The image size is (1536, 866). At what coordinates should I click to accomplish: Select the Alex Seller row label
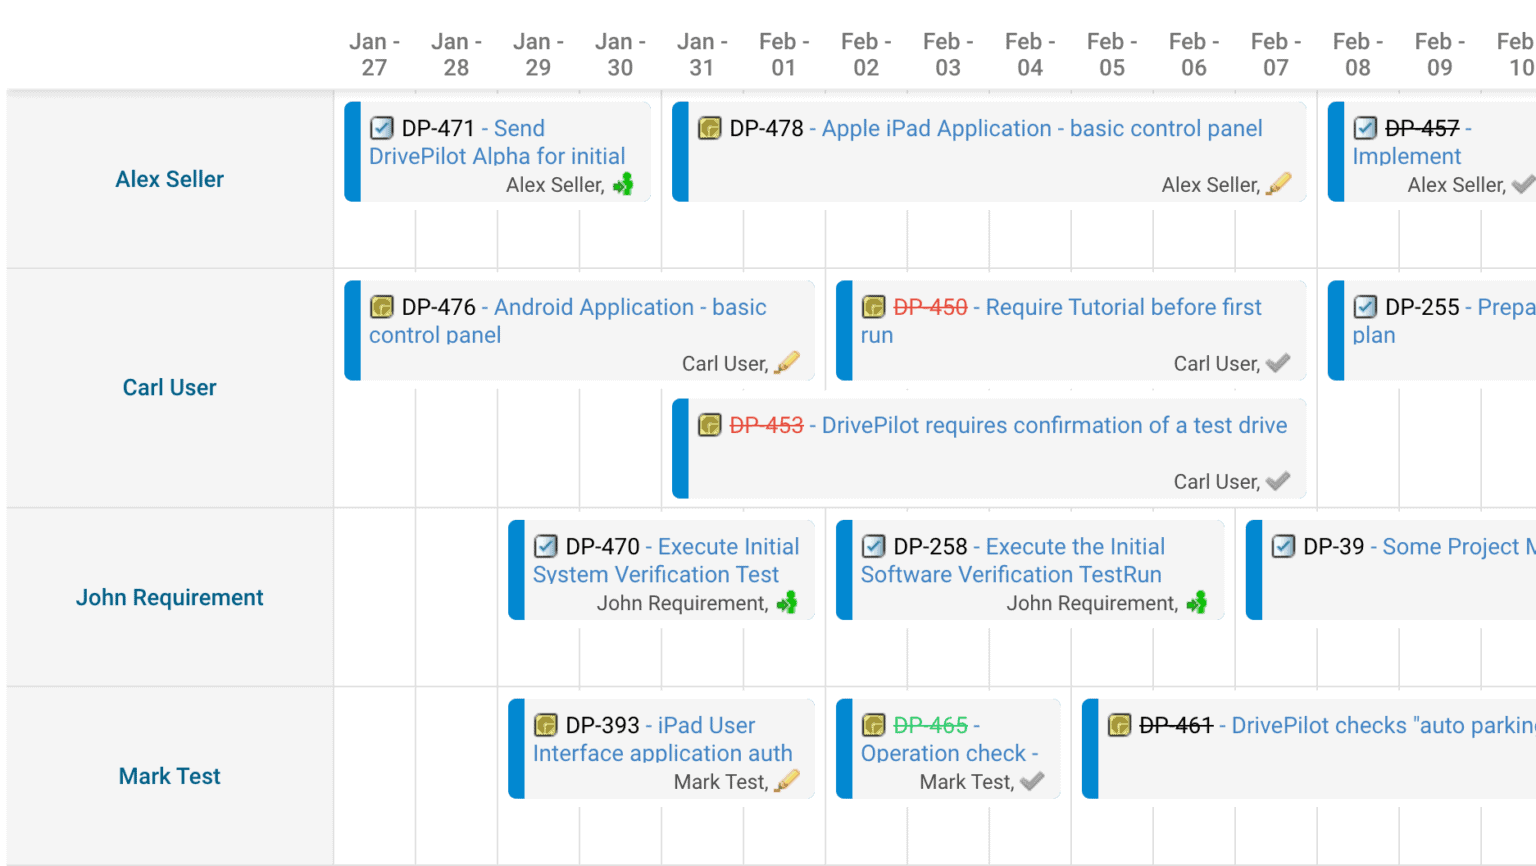point(169,179)
